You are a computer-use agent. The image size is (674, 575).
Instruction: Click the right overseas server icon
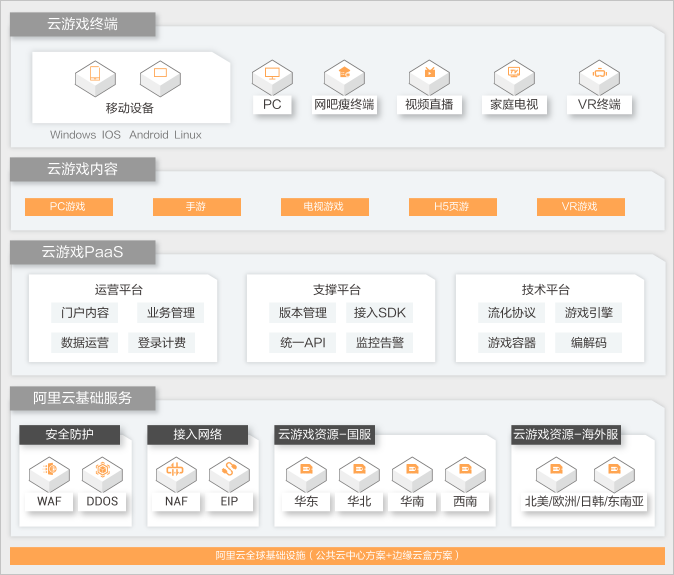pos(614,475)
